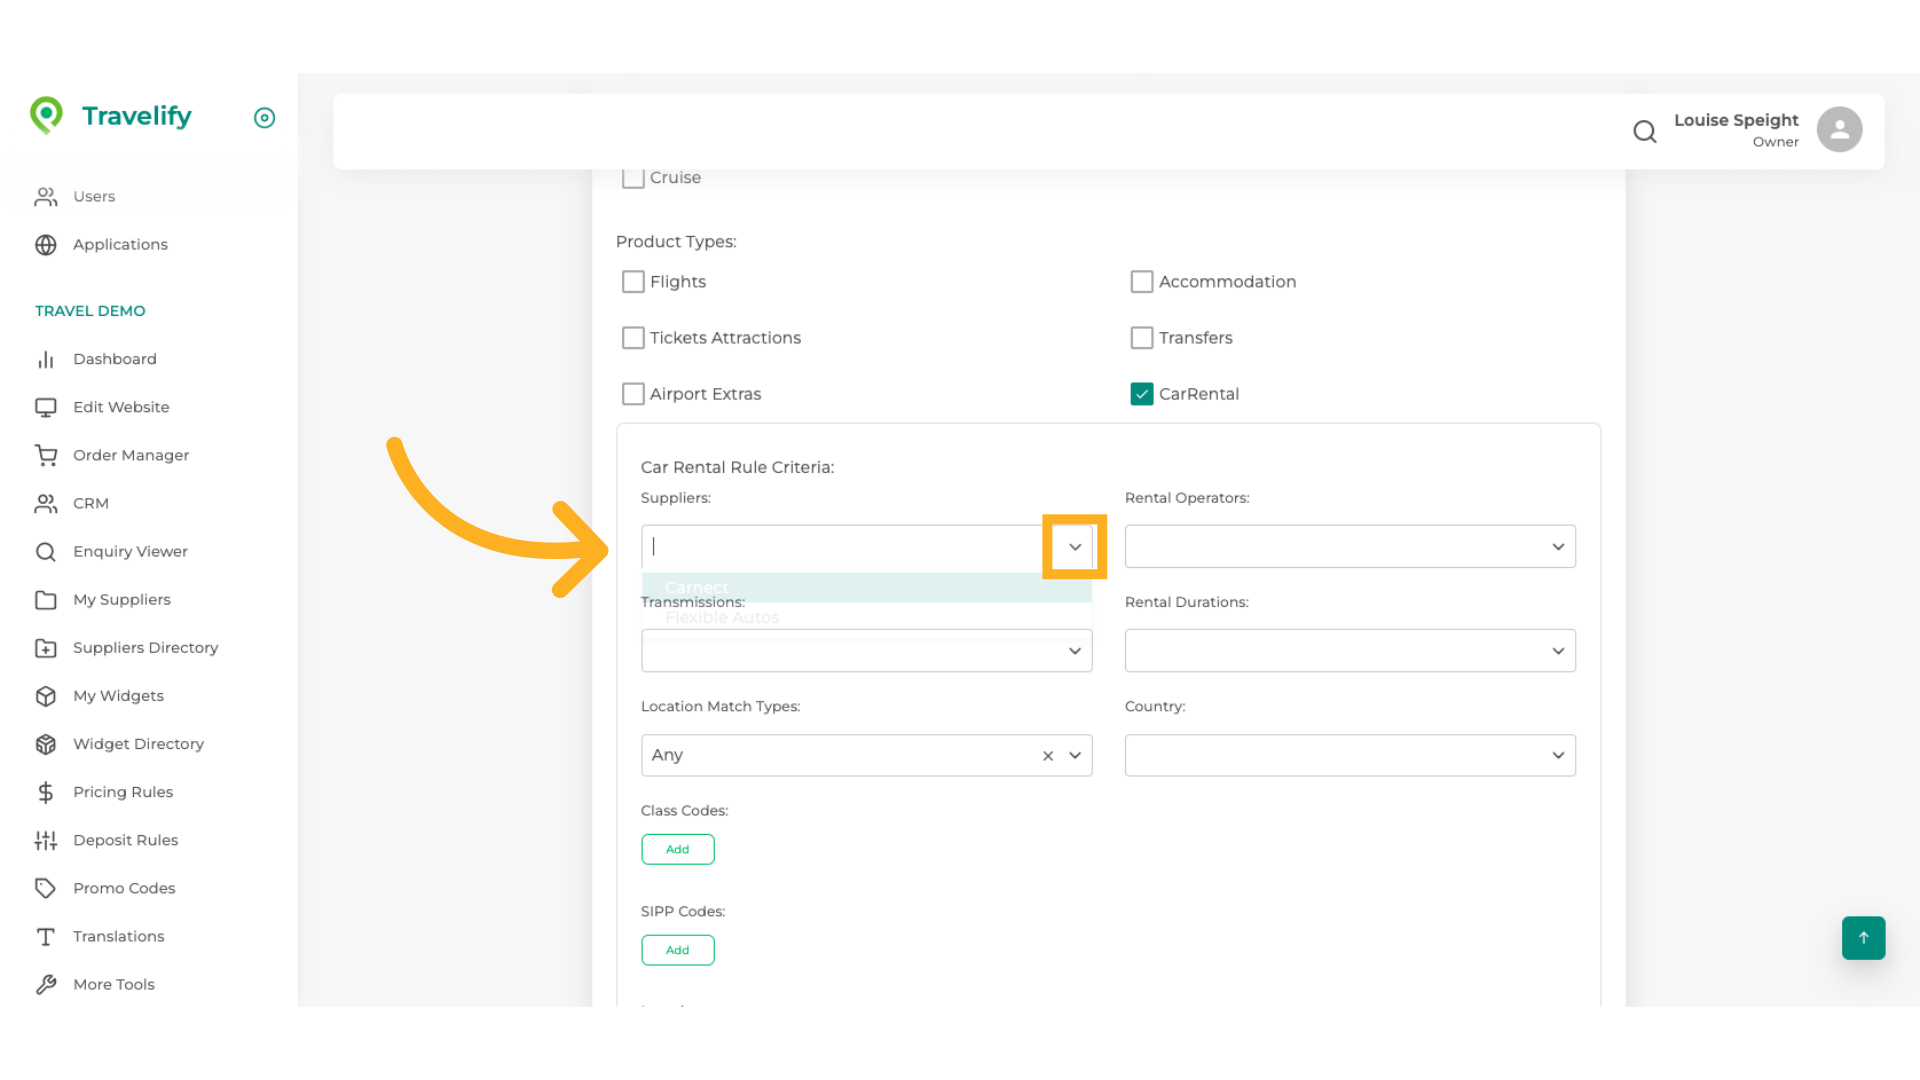Image resolution: width=1920 pixels, height=1080 pixels.
Task: Click Add under SIPP Codes
Action: [678, 949]
